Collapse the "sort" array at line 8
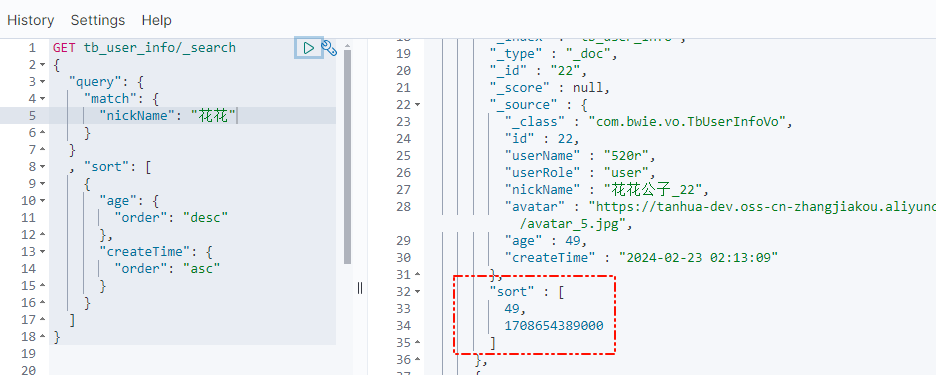The height and width of the screenshot is (375, 936). click(42, 167)
